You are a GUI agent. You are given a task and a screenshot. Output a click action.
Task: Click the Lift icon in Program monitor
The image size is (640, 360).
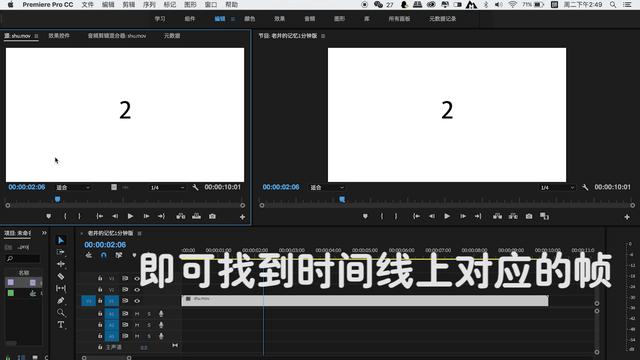(x=497, y=216)
